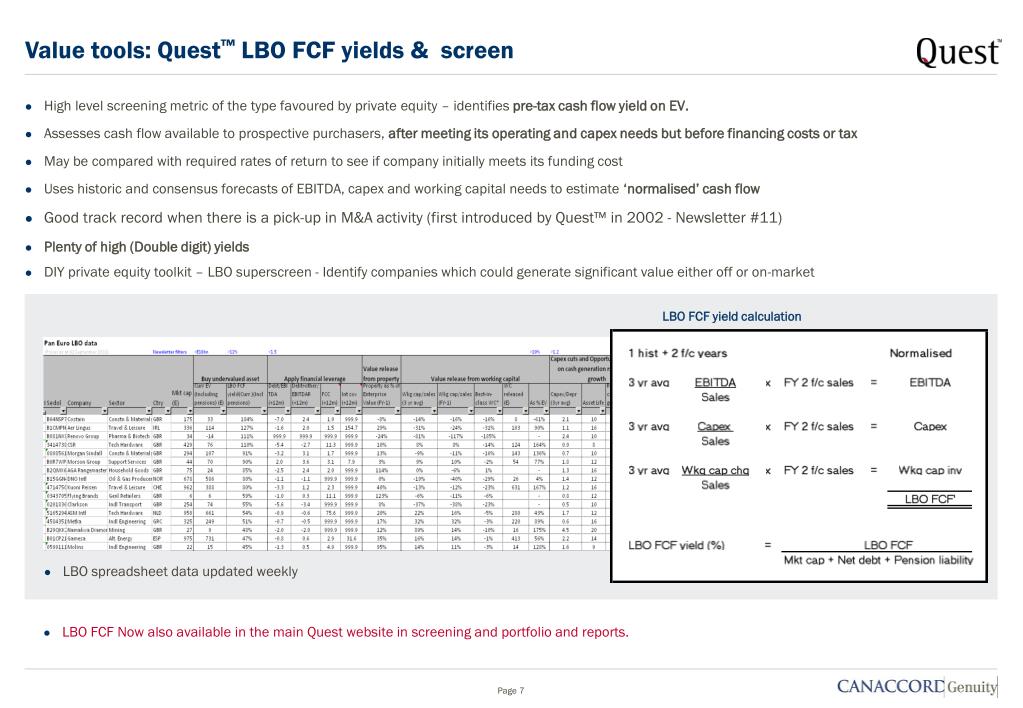The image size is (1023, 708).
Task: Open the Capex/Depr column filter dropdown
Action: click(x=579, y=411)
